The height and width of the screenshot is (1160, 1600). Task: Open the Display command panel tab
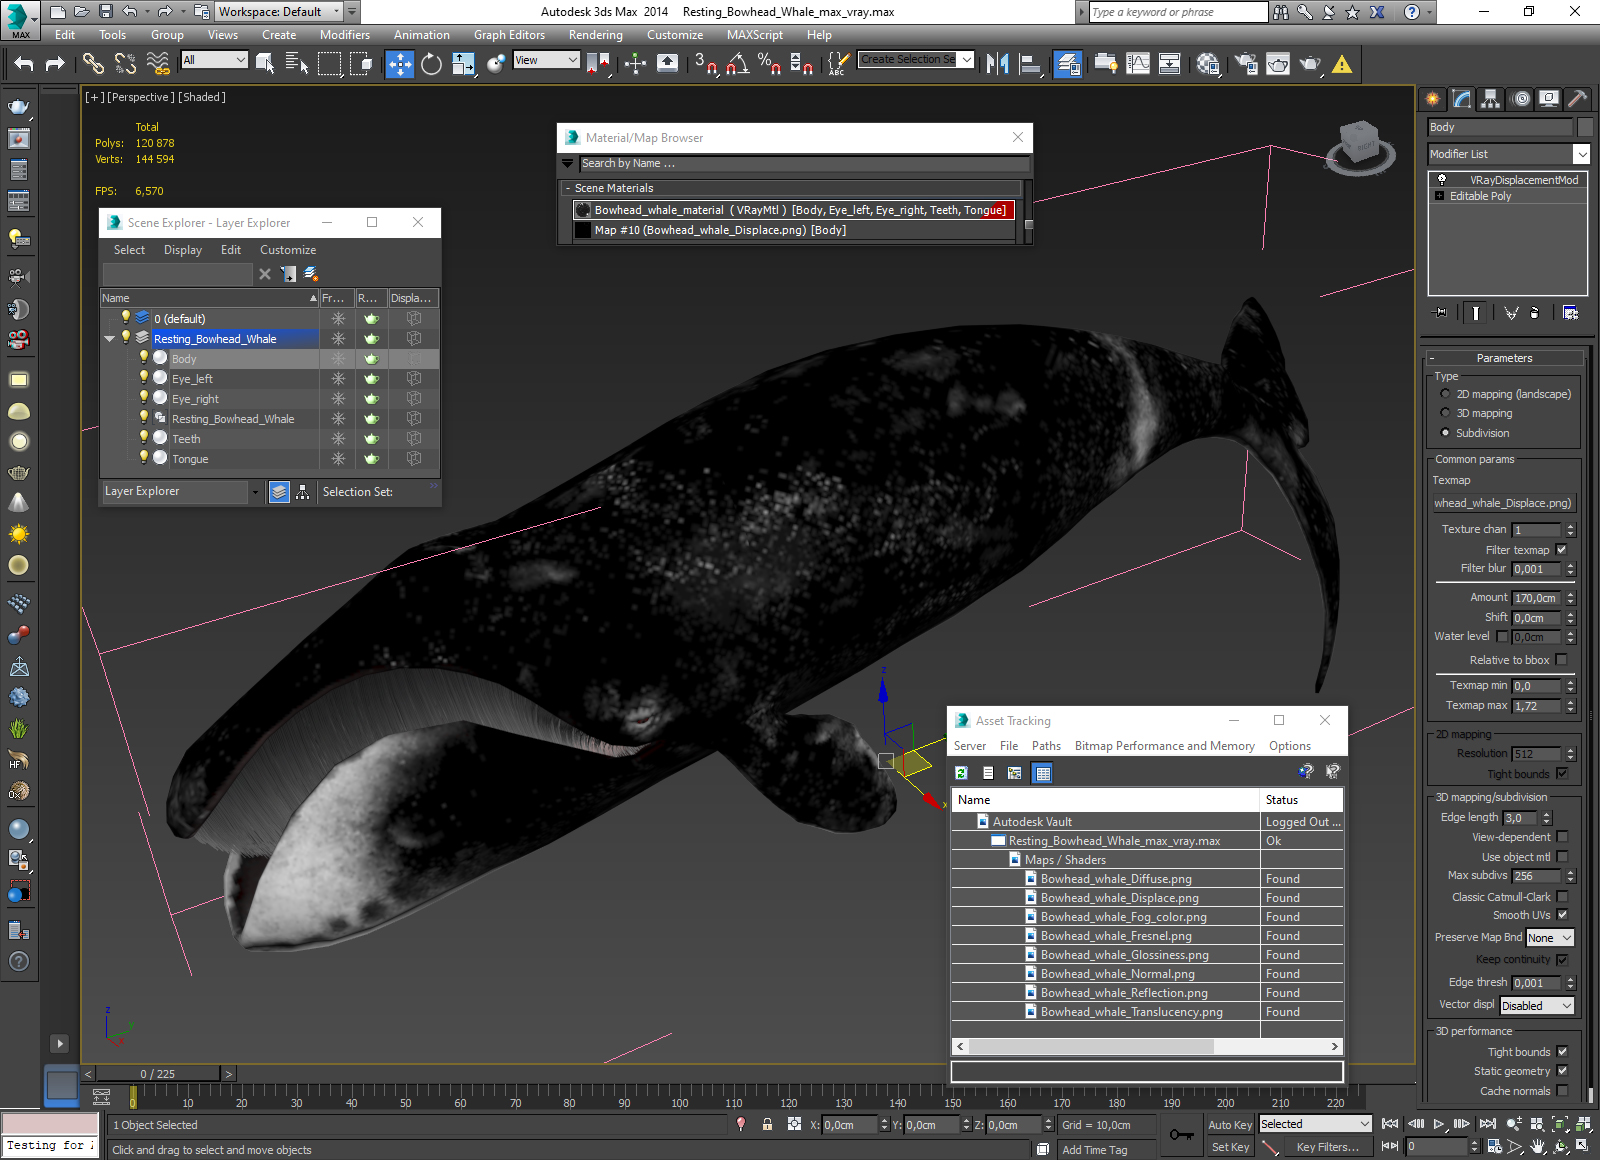tap(1549, 99)
